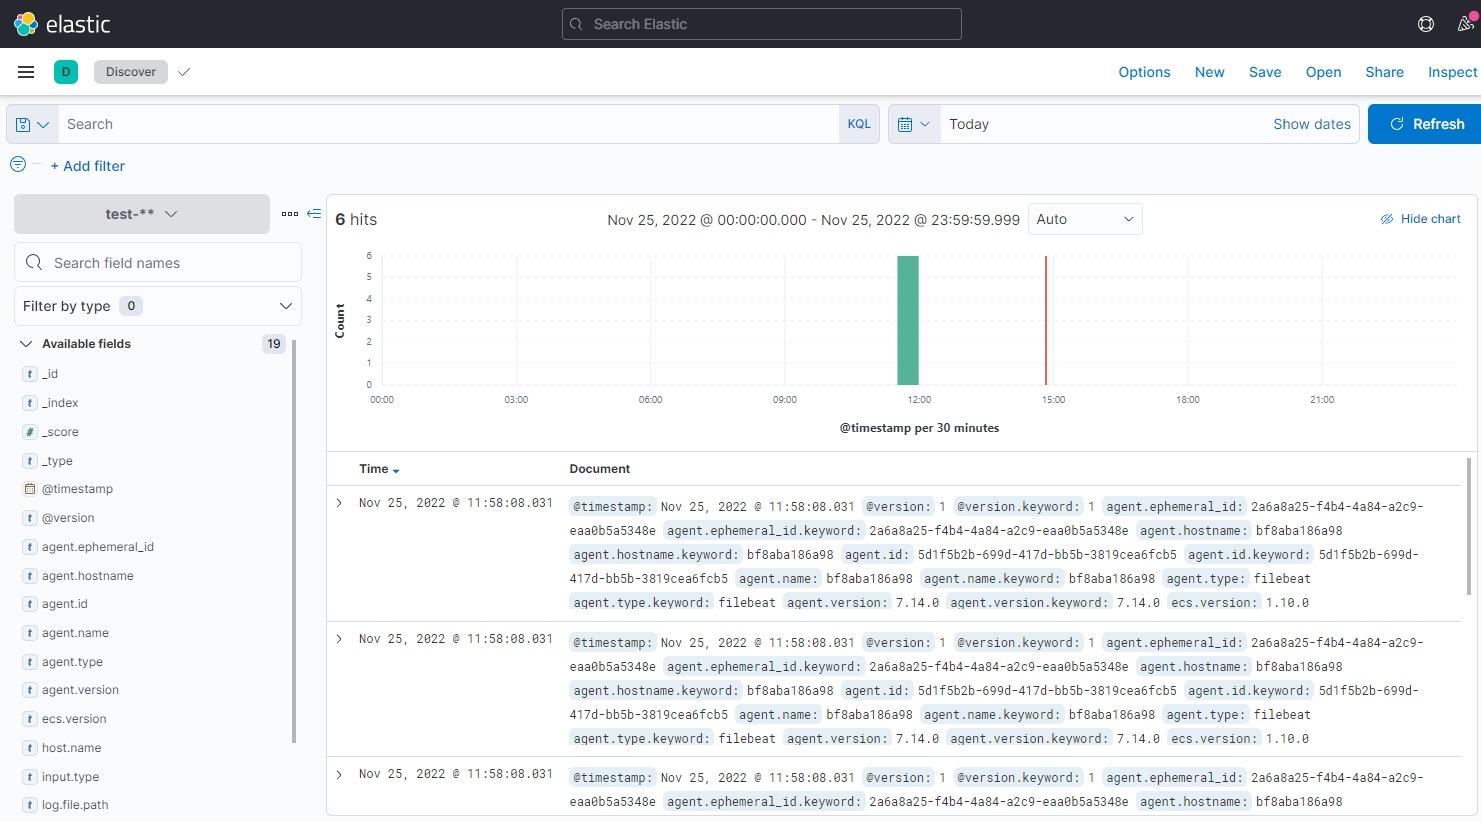Focus the Search Elastic global field
1481x822 pixels.
pyautogui.click(x=762, y=24)
